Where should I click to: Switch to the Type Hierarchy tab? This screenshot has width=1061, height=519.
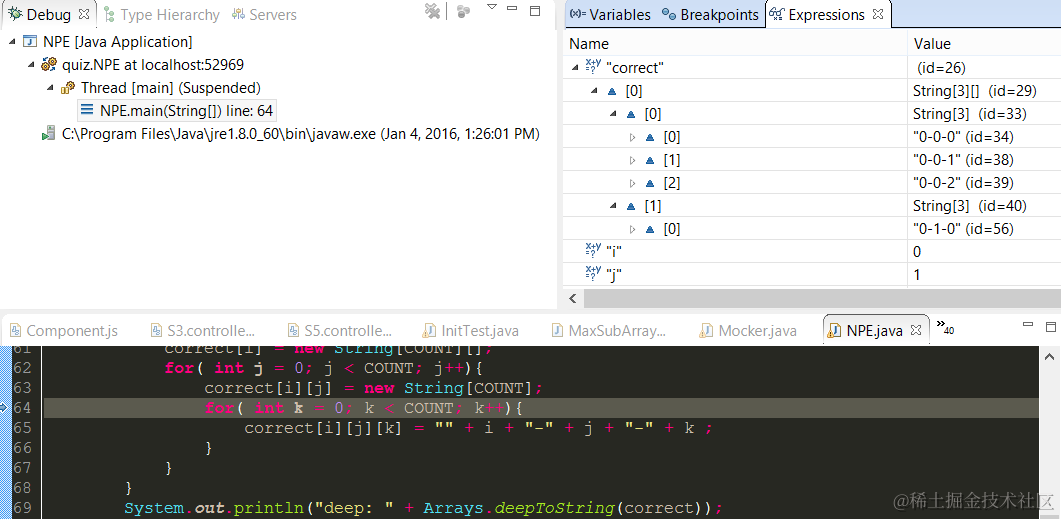click(x=161, y=15)
